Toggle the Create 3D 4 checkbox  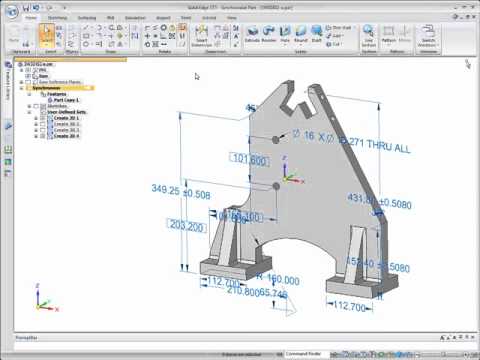[x=43, y=136]
